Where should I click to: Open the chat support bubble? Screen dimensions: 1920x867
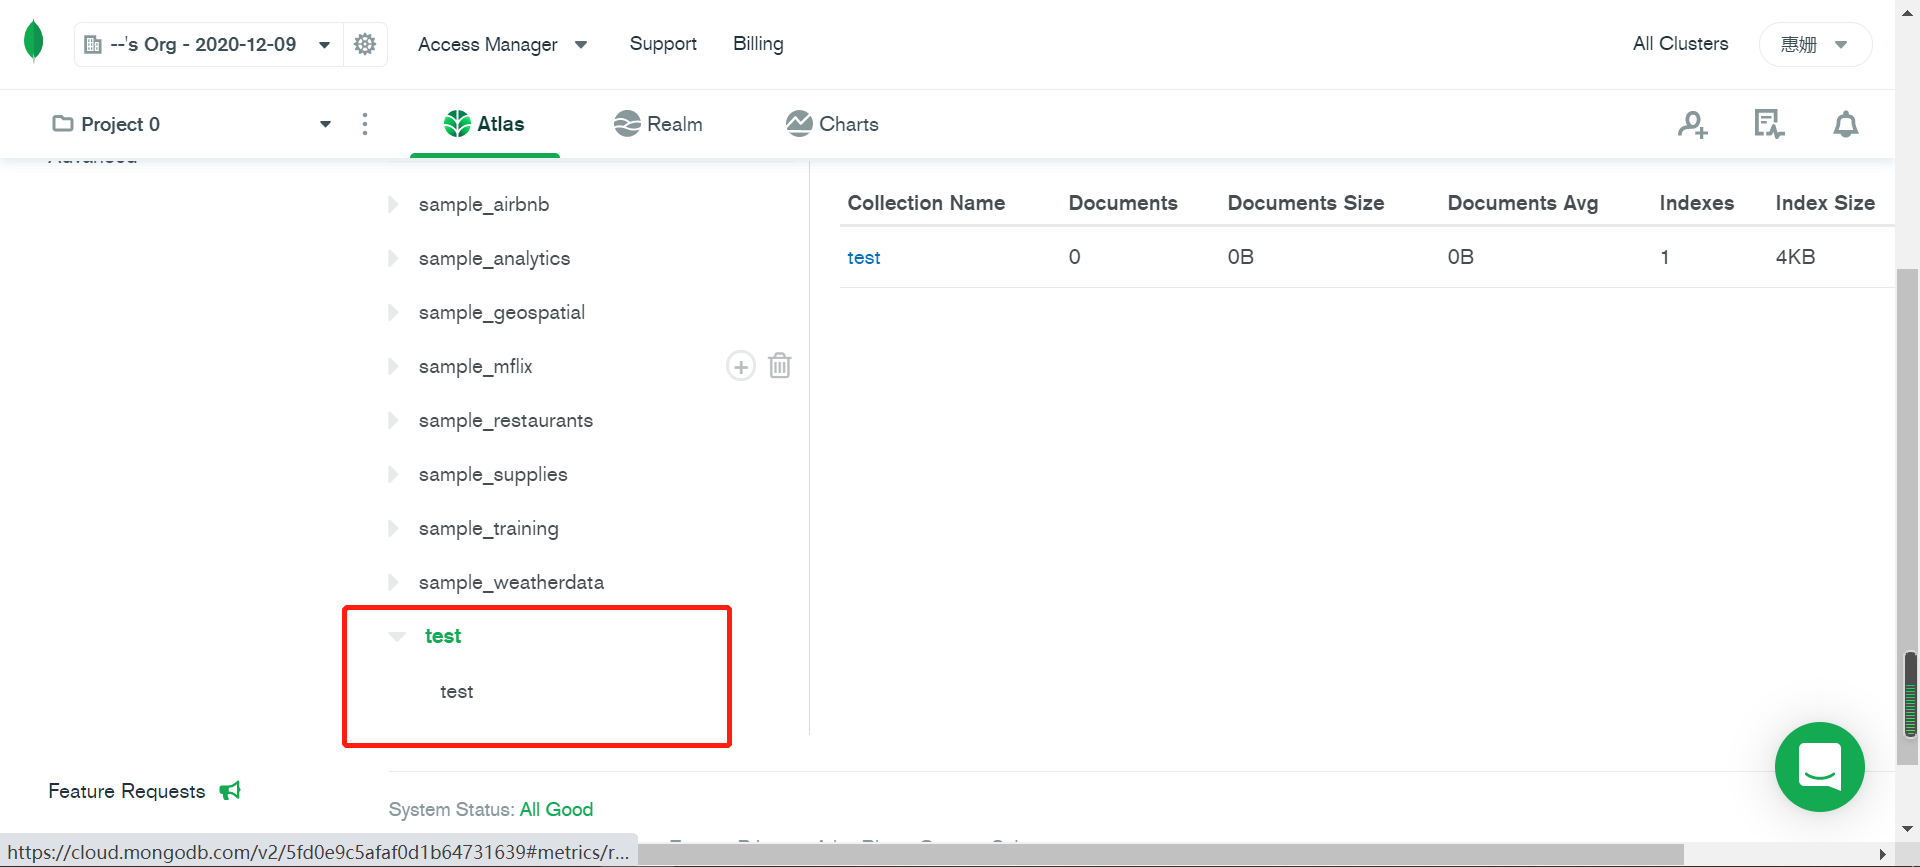(1820, 767)
